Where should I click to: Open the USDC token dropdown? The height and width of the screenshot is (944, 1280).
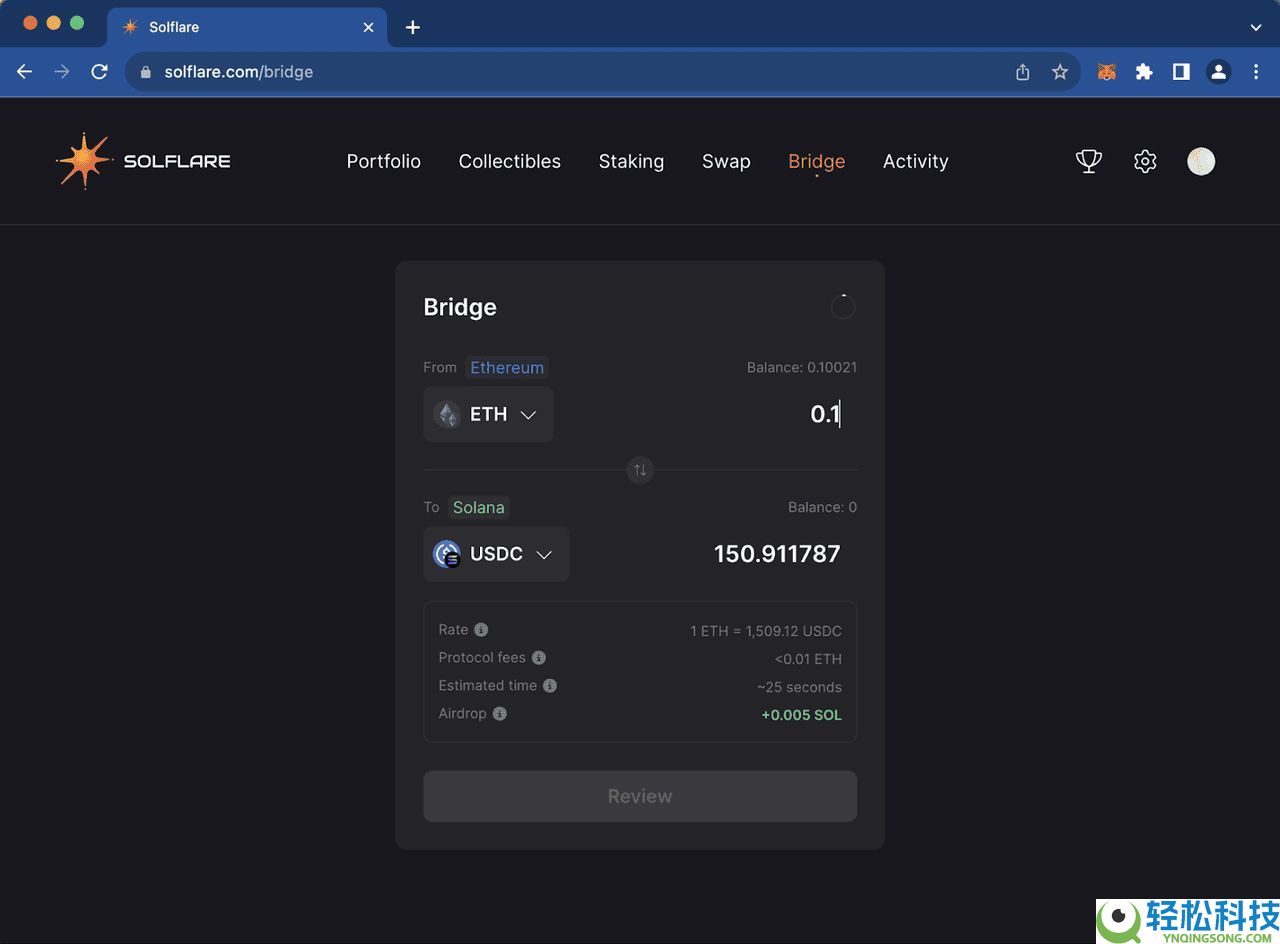496,554
